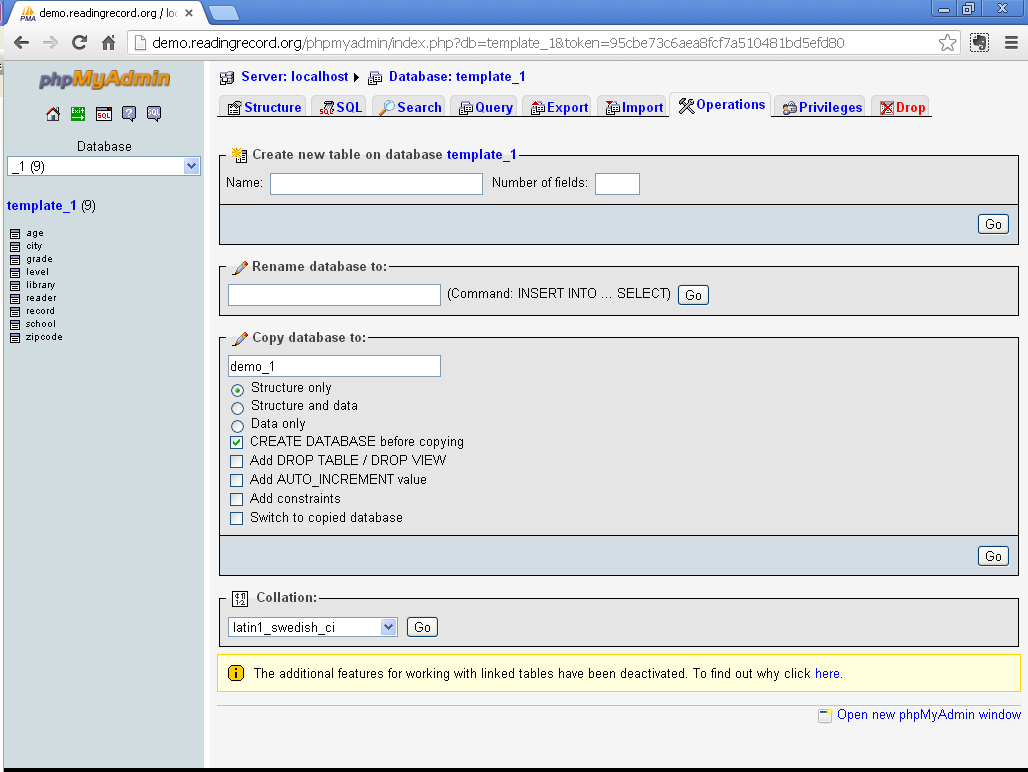Click the browser address bar URL

[x=498, y=43]
